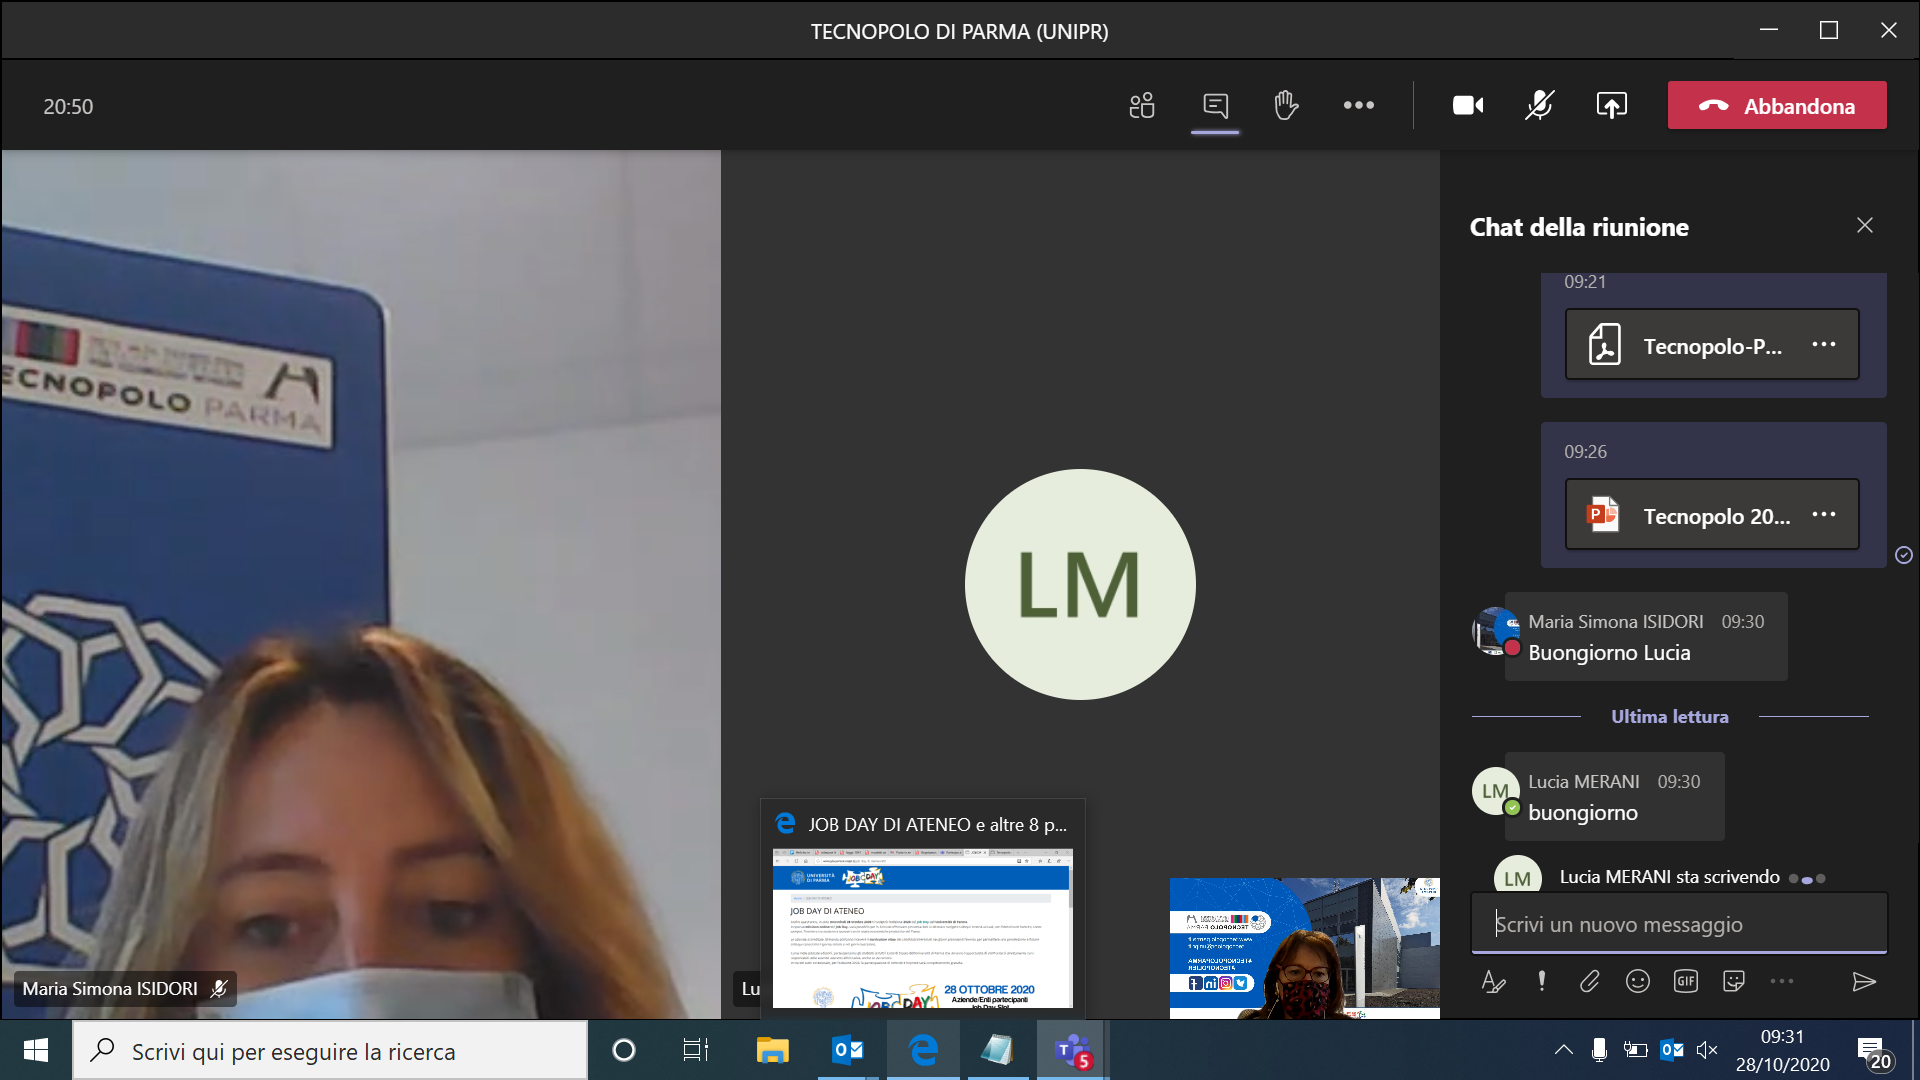Raise your hand in meeting
This screenshot has width=1920, height=1080.
coord(1286,105)
